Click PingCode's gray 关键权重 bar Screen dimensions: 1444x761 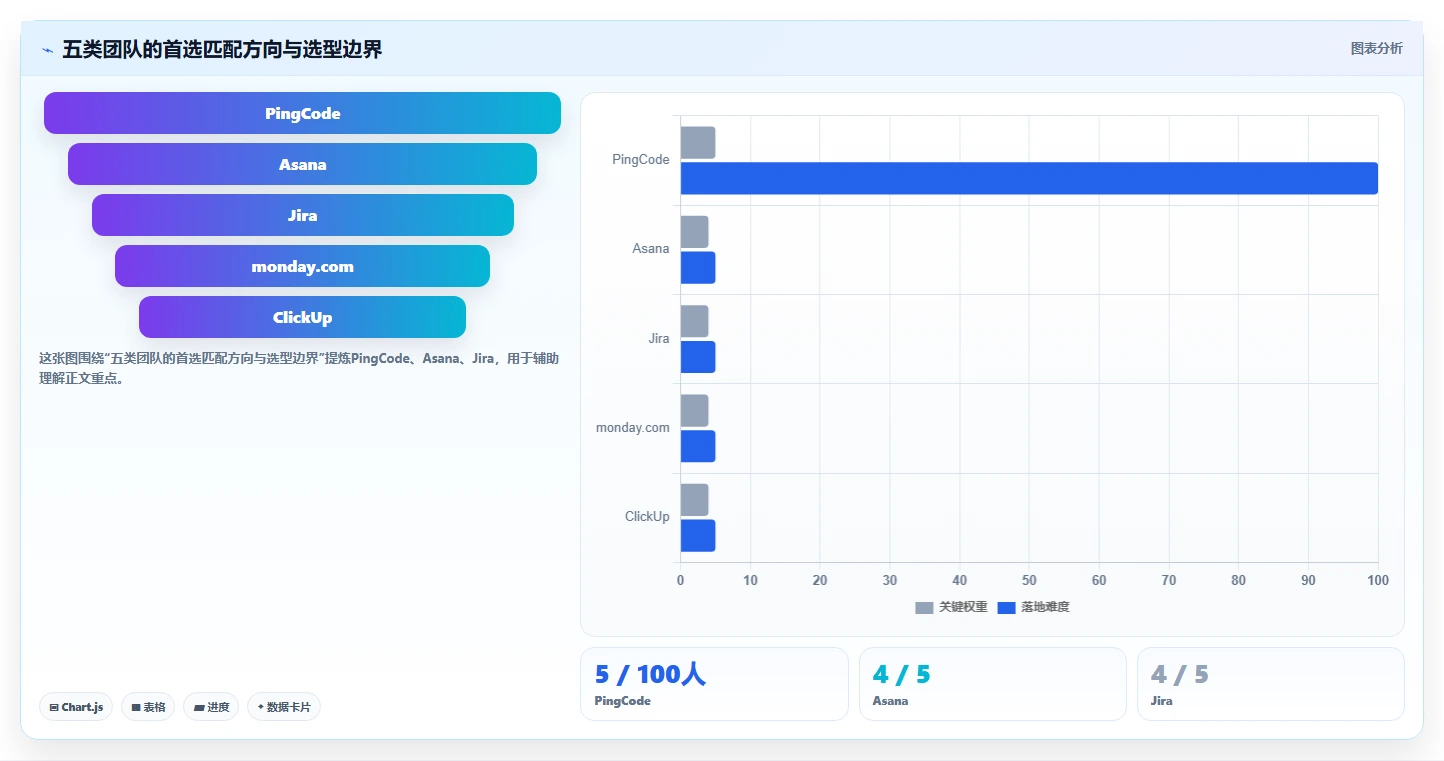698,143
